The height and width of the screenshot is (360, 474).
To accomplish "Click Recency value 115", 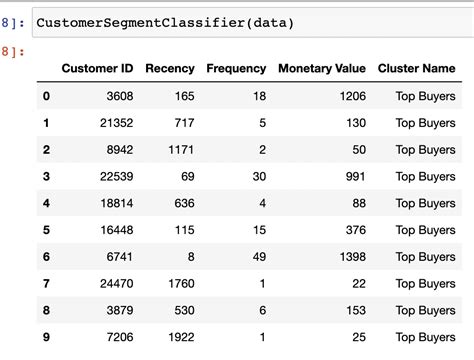I will click(x=185, y=230).
